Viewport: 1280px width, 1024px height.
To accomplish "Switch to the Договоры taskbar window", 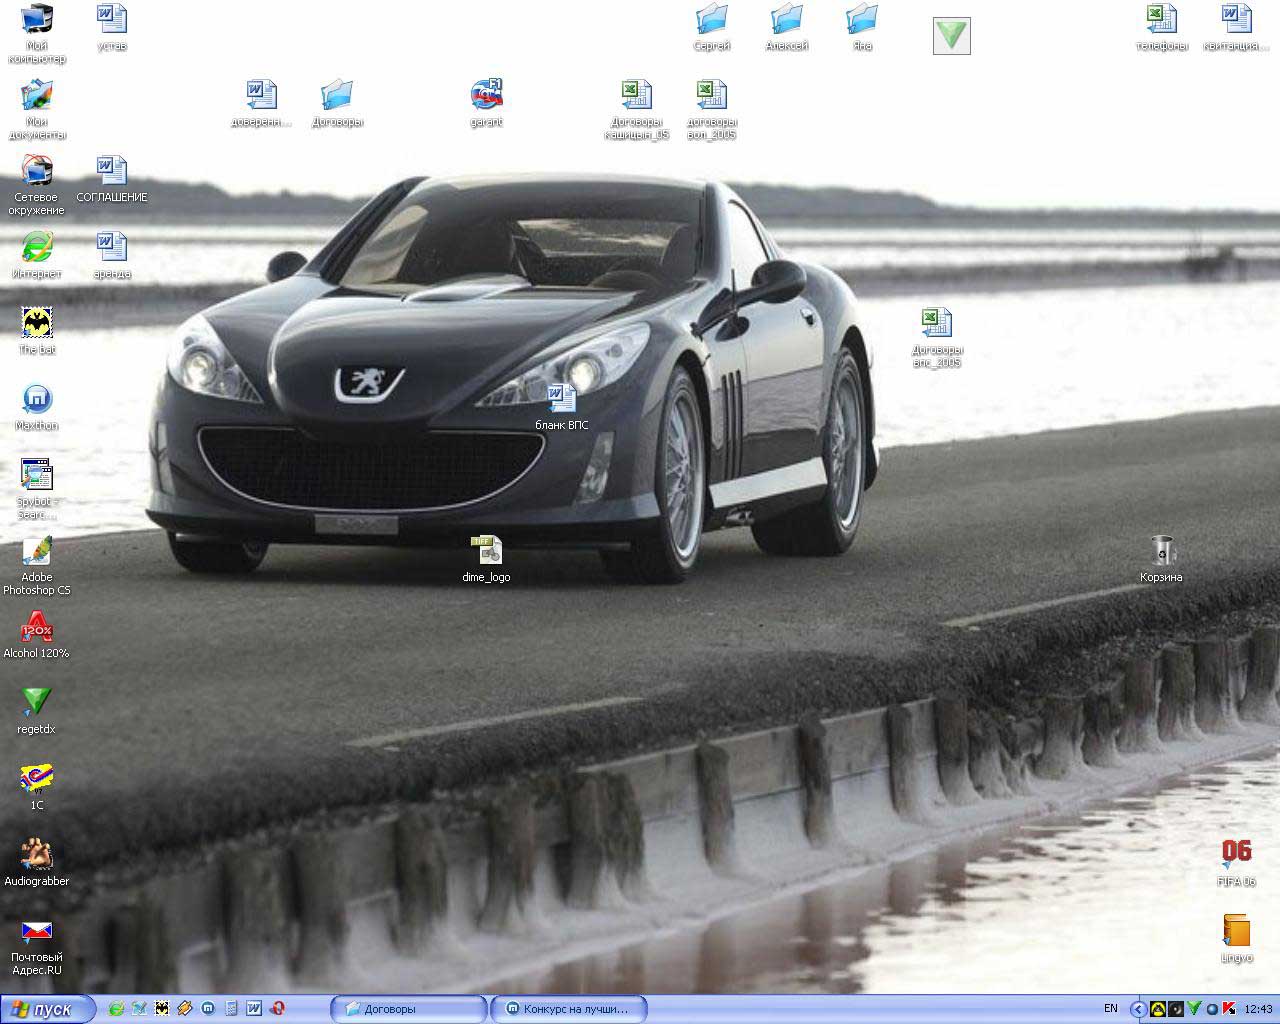I will click(x=408, y=1009).
